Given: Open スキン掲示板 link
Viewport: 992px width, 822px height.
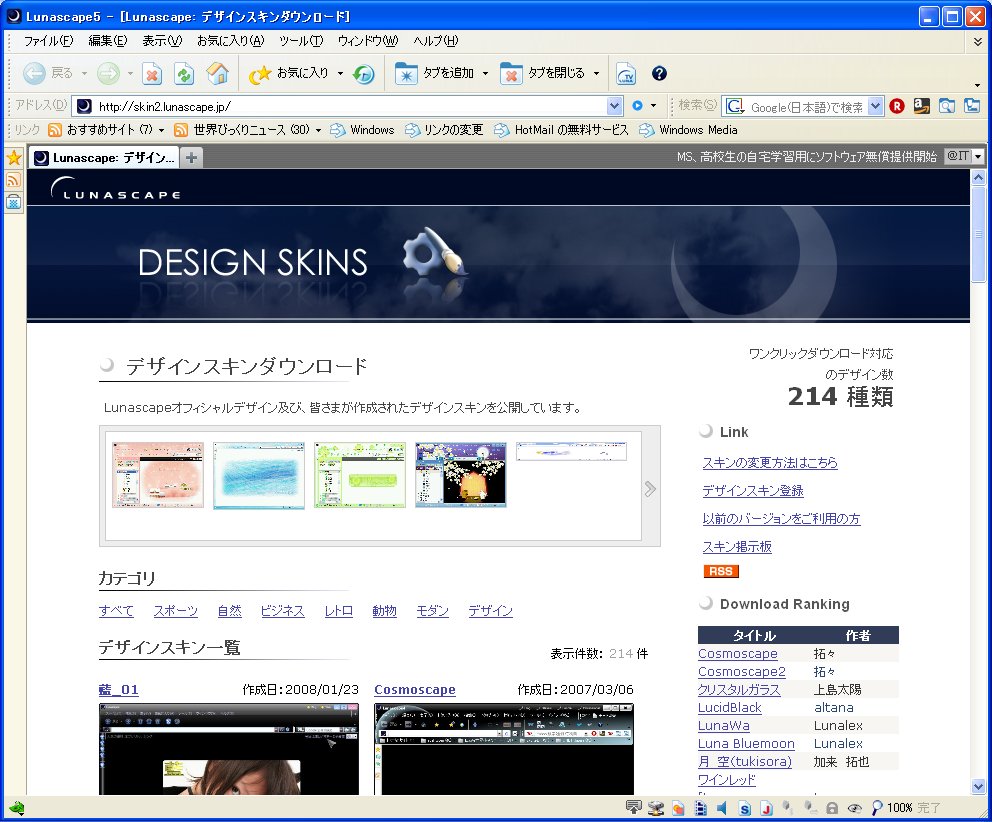Looking at the screenshot, I should [x=737, y=546].
